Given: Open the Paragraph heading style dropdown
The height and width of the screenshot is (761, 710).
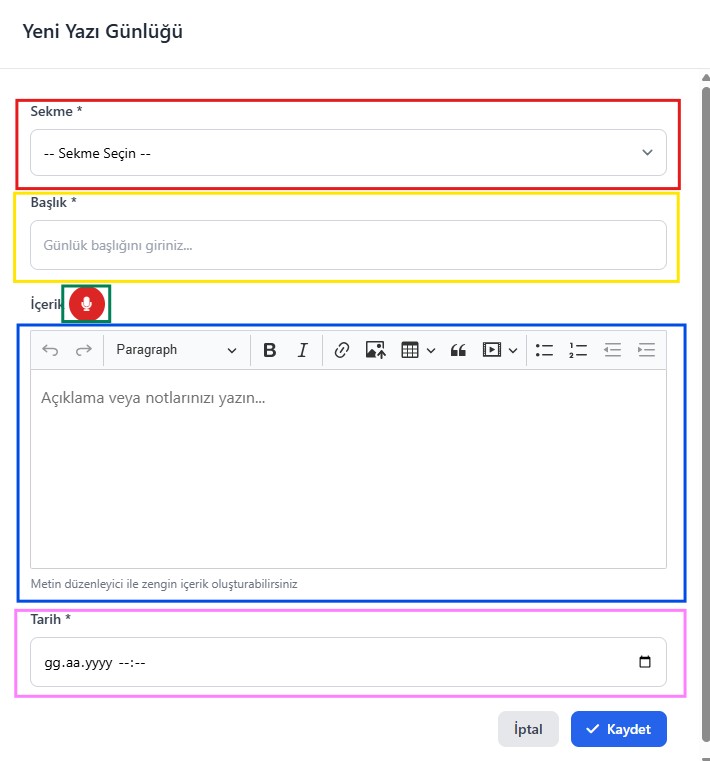Looking at the screenshot, I should point(176,350).
